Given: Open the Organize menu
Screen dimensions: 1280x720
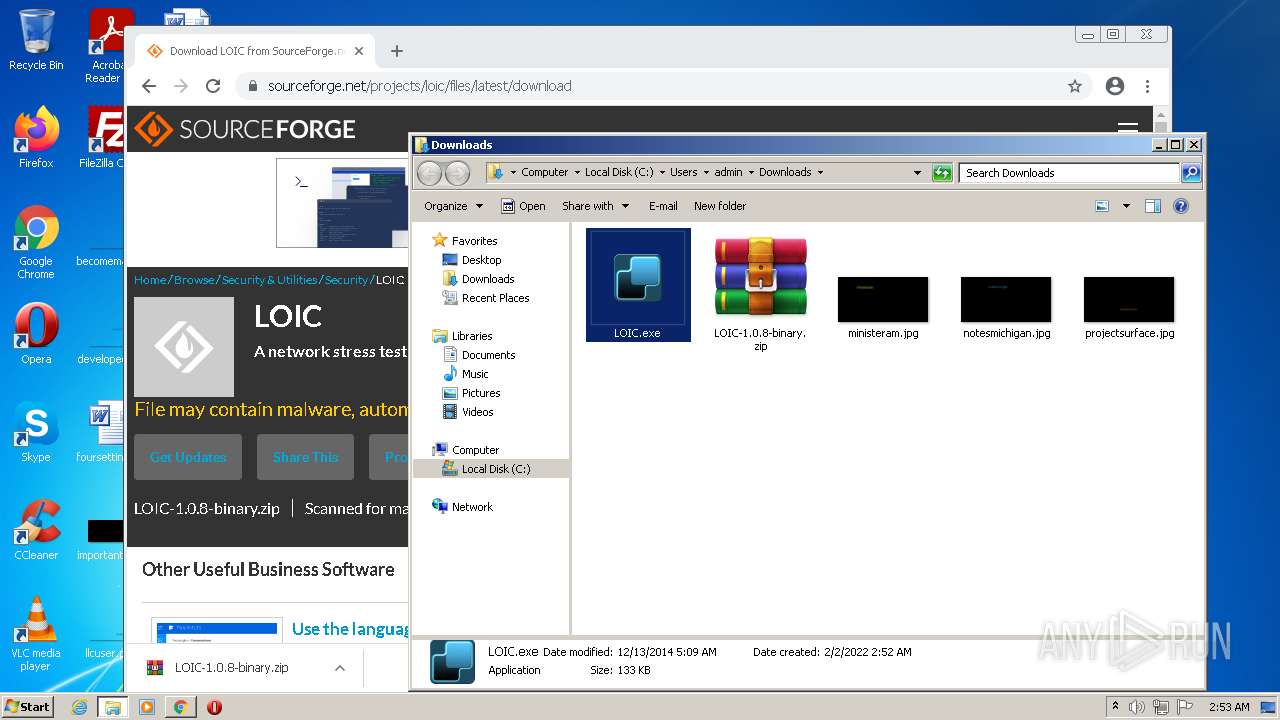Looking at the screenshot, I should tap(453, 206).
